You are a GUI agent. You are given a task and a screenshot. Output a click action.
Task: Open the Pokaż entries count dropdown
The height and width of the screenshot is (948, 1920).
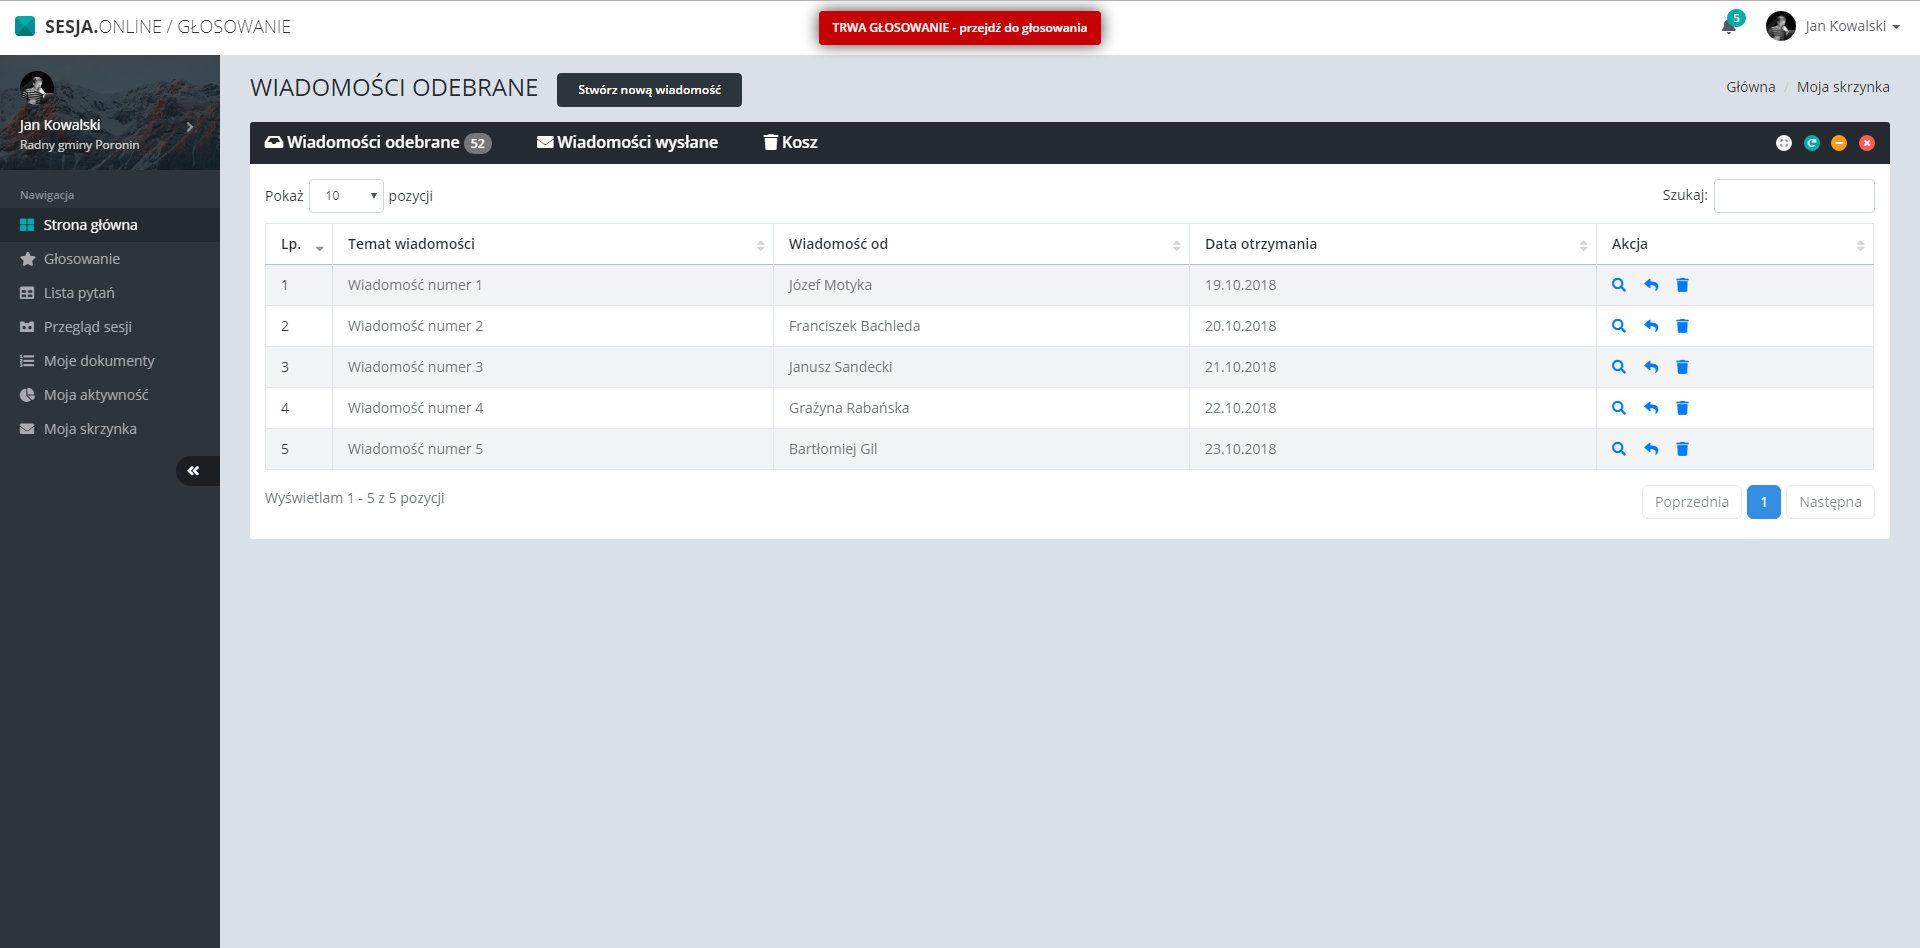coord(346,196)
